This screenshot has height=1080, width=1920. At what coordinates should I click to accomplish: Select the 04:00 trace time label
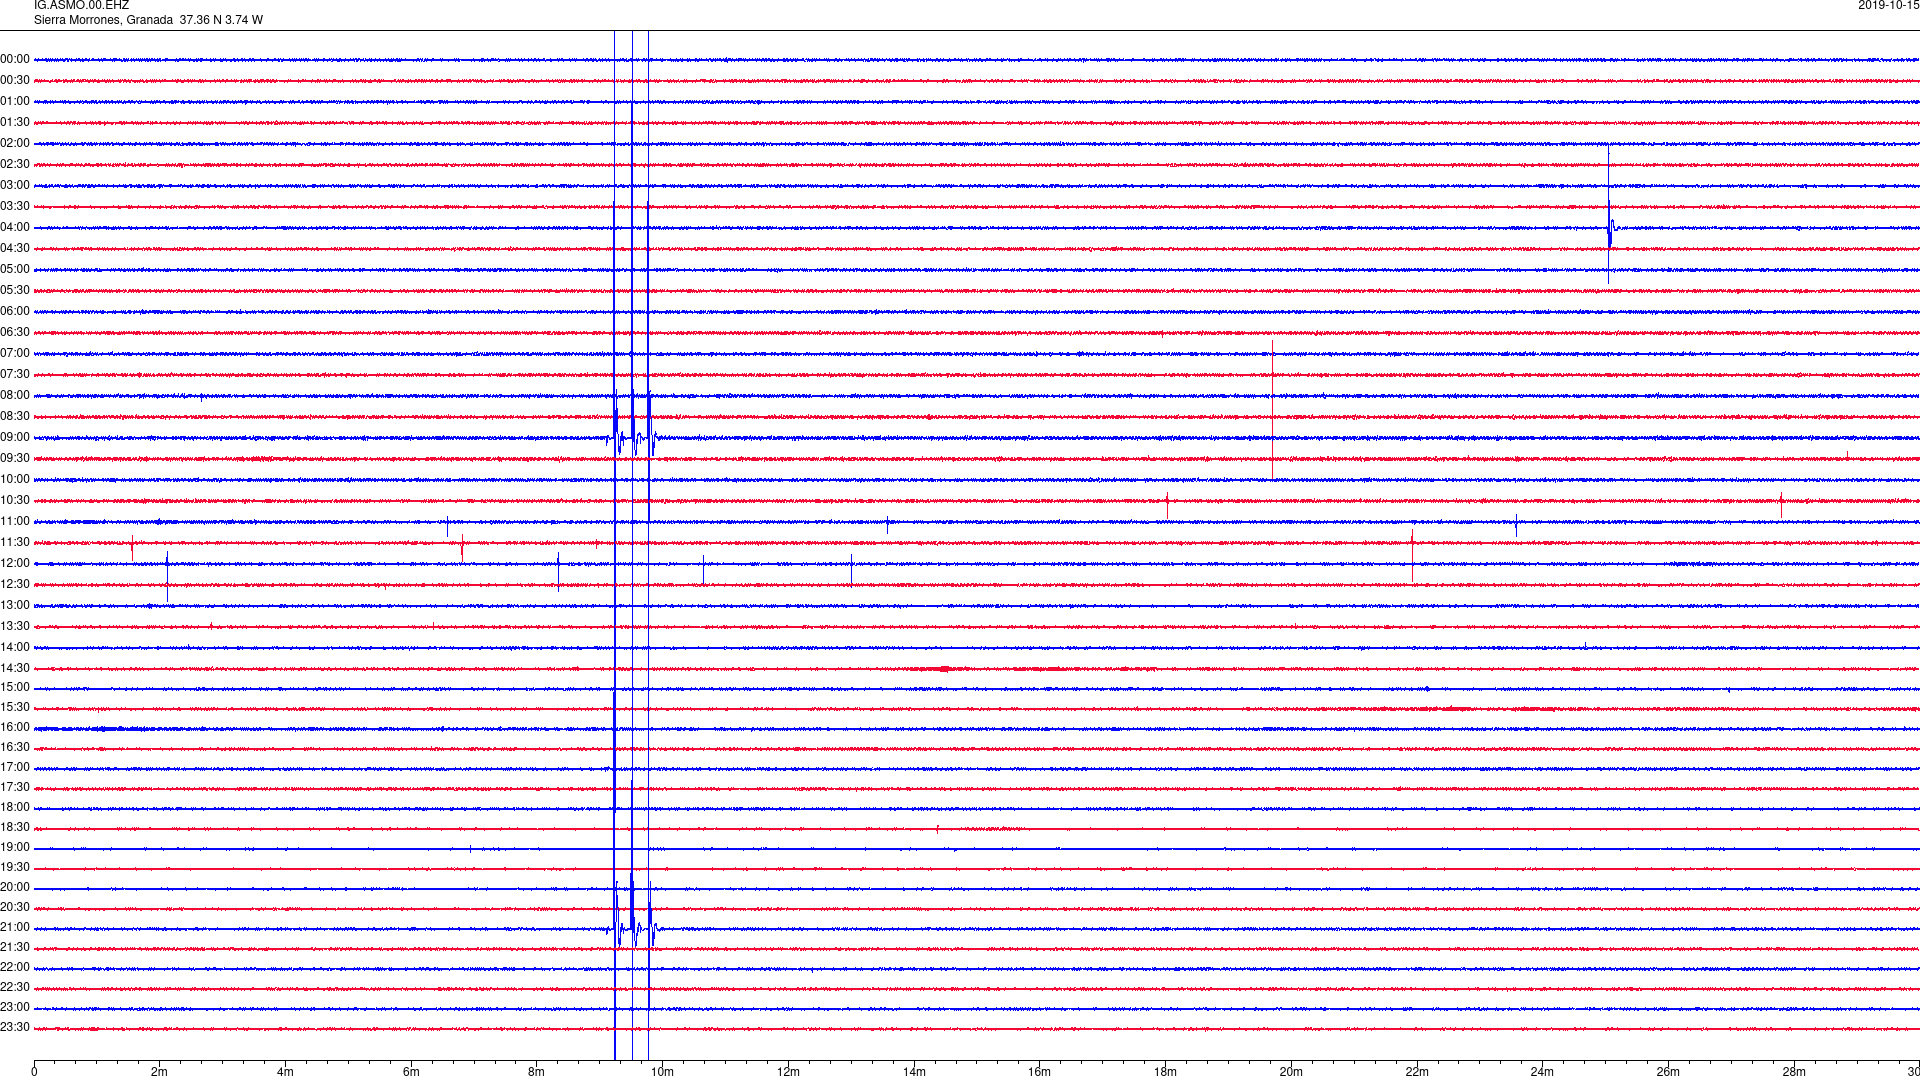pyautogui.click(x=15, y=228)
